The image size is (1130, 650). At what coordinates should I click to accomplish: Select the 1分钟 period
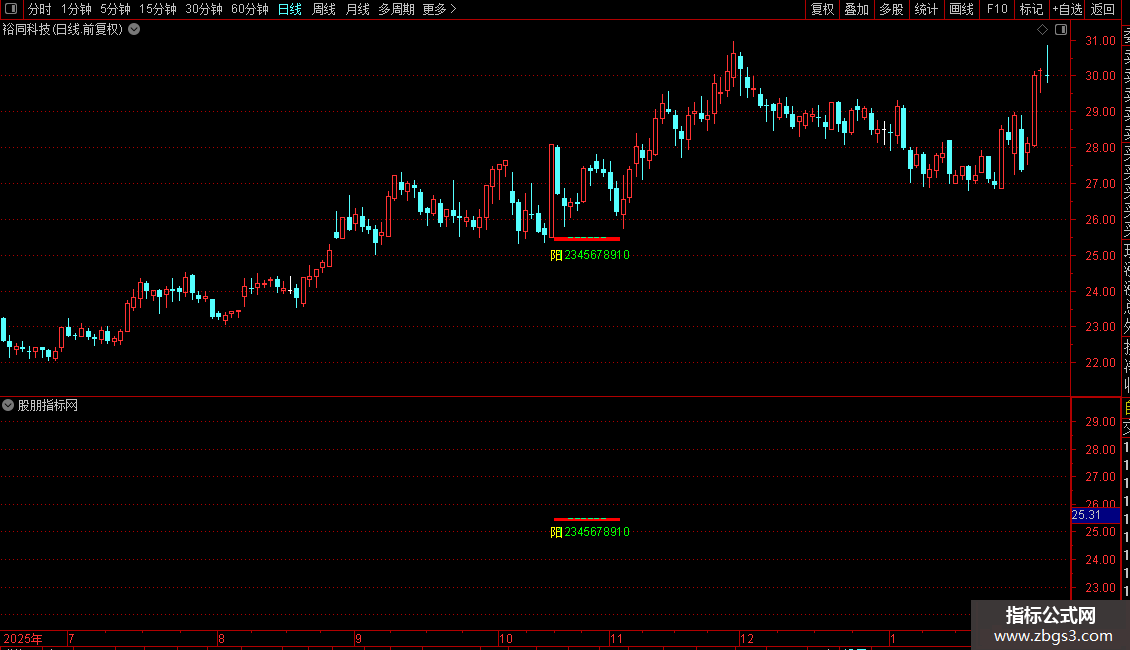click(x=76, y=9)
